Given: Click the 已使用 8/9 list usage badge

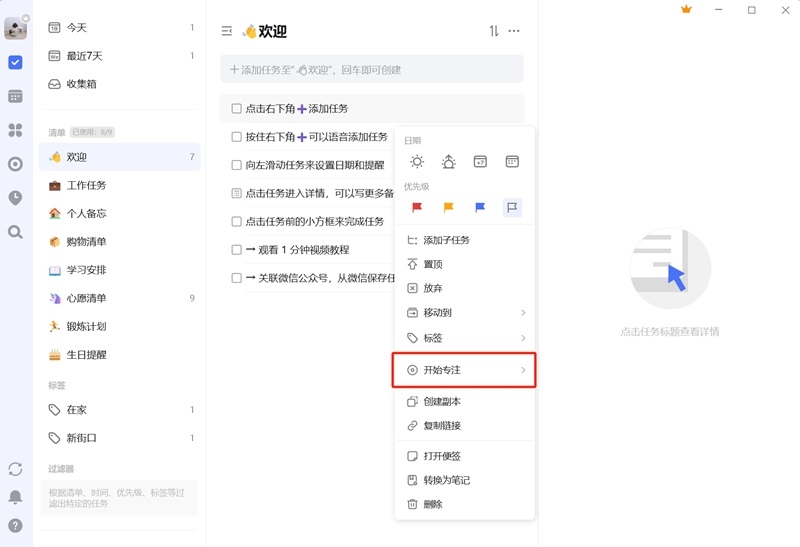Looking at the screenshot, I should click(x=92, y=132).
